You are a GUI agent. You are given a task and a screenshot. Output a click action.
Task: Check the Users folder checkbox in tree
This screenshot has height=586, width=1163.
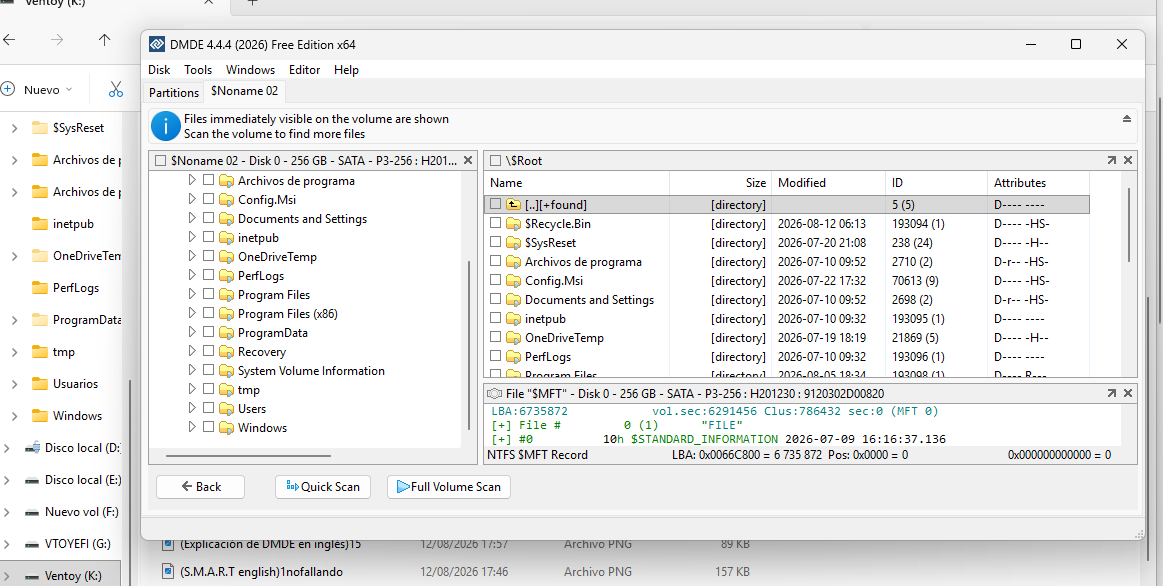[208, 409]
